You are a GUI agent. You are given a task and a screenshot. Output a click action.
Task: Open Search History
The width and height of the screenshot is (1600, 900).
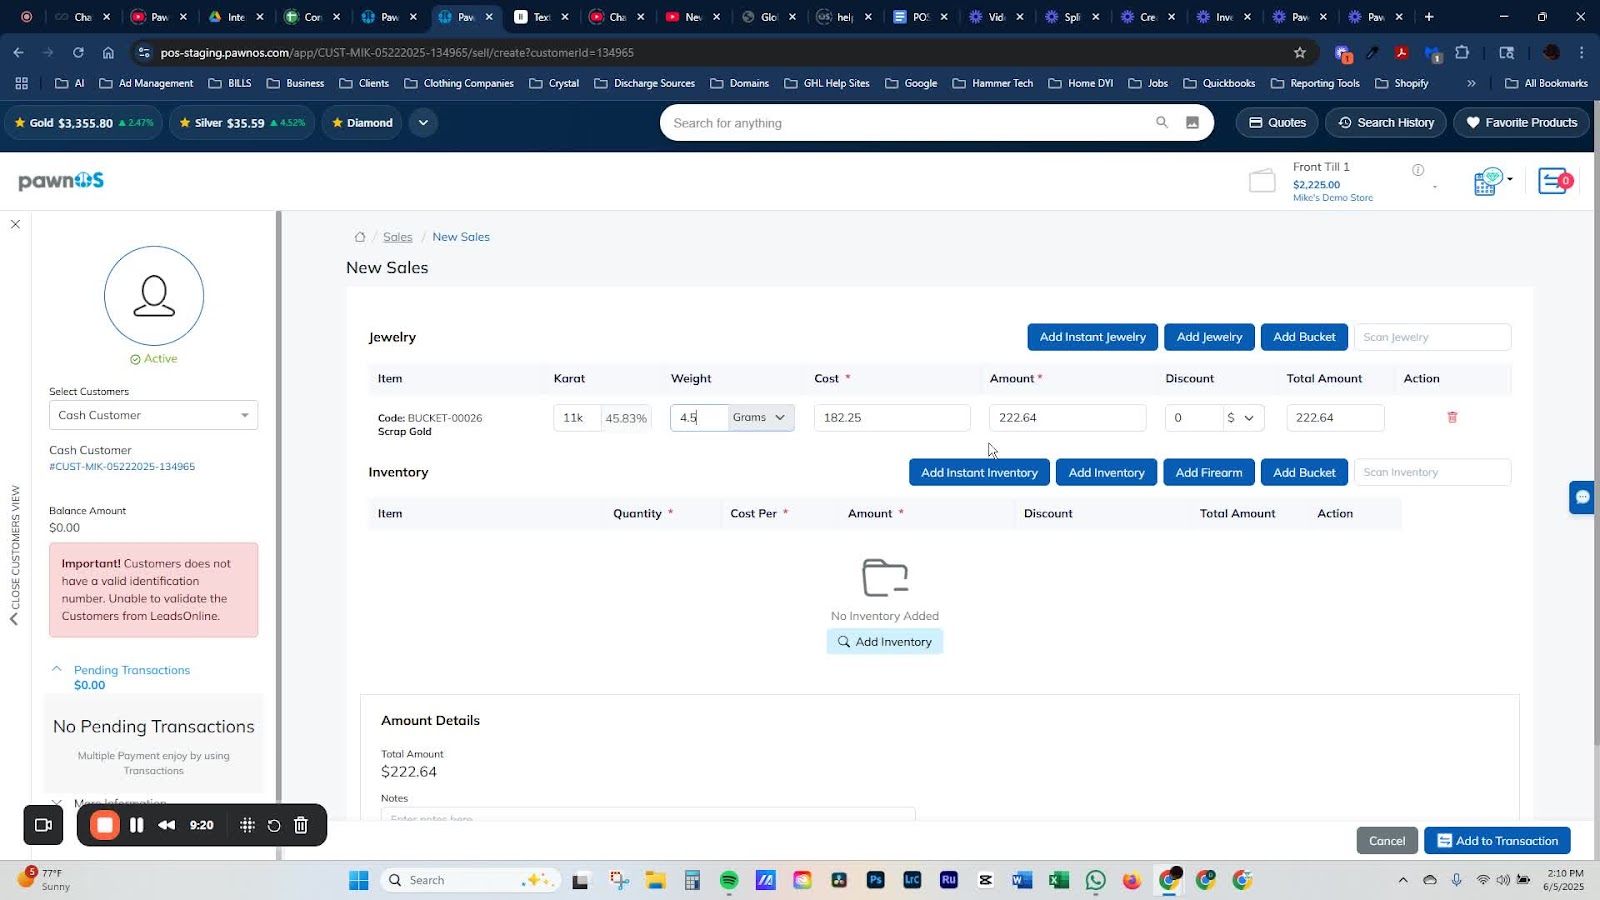click(1386, 122)
